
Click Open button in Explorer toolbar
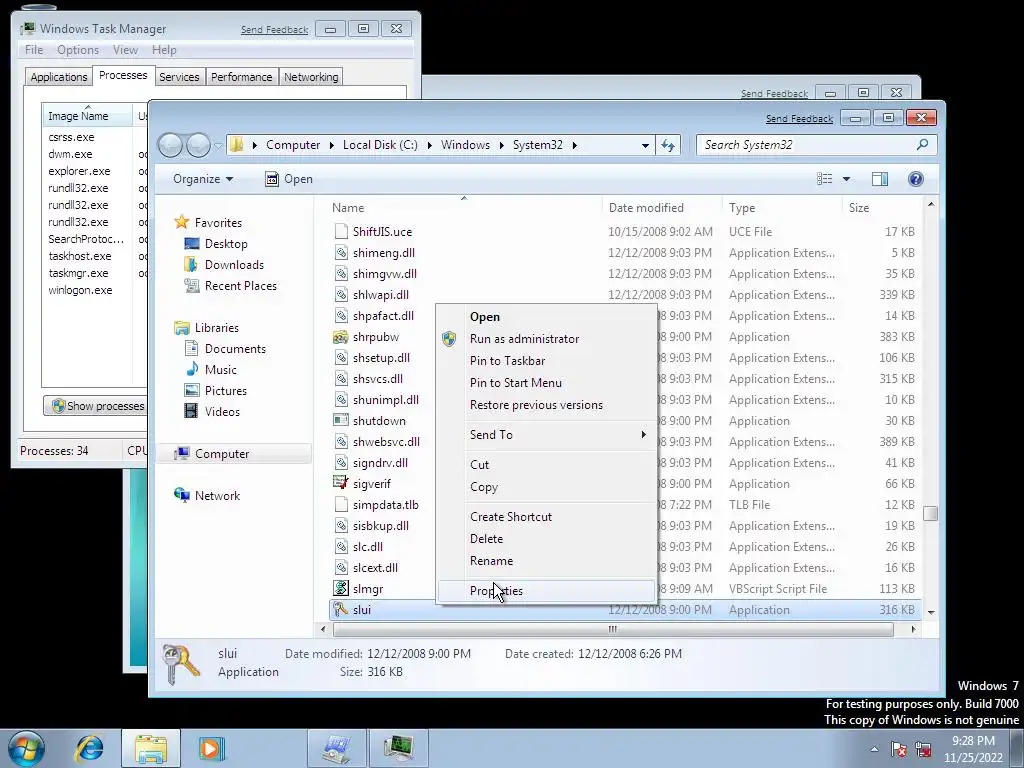289,179
